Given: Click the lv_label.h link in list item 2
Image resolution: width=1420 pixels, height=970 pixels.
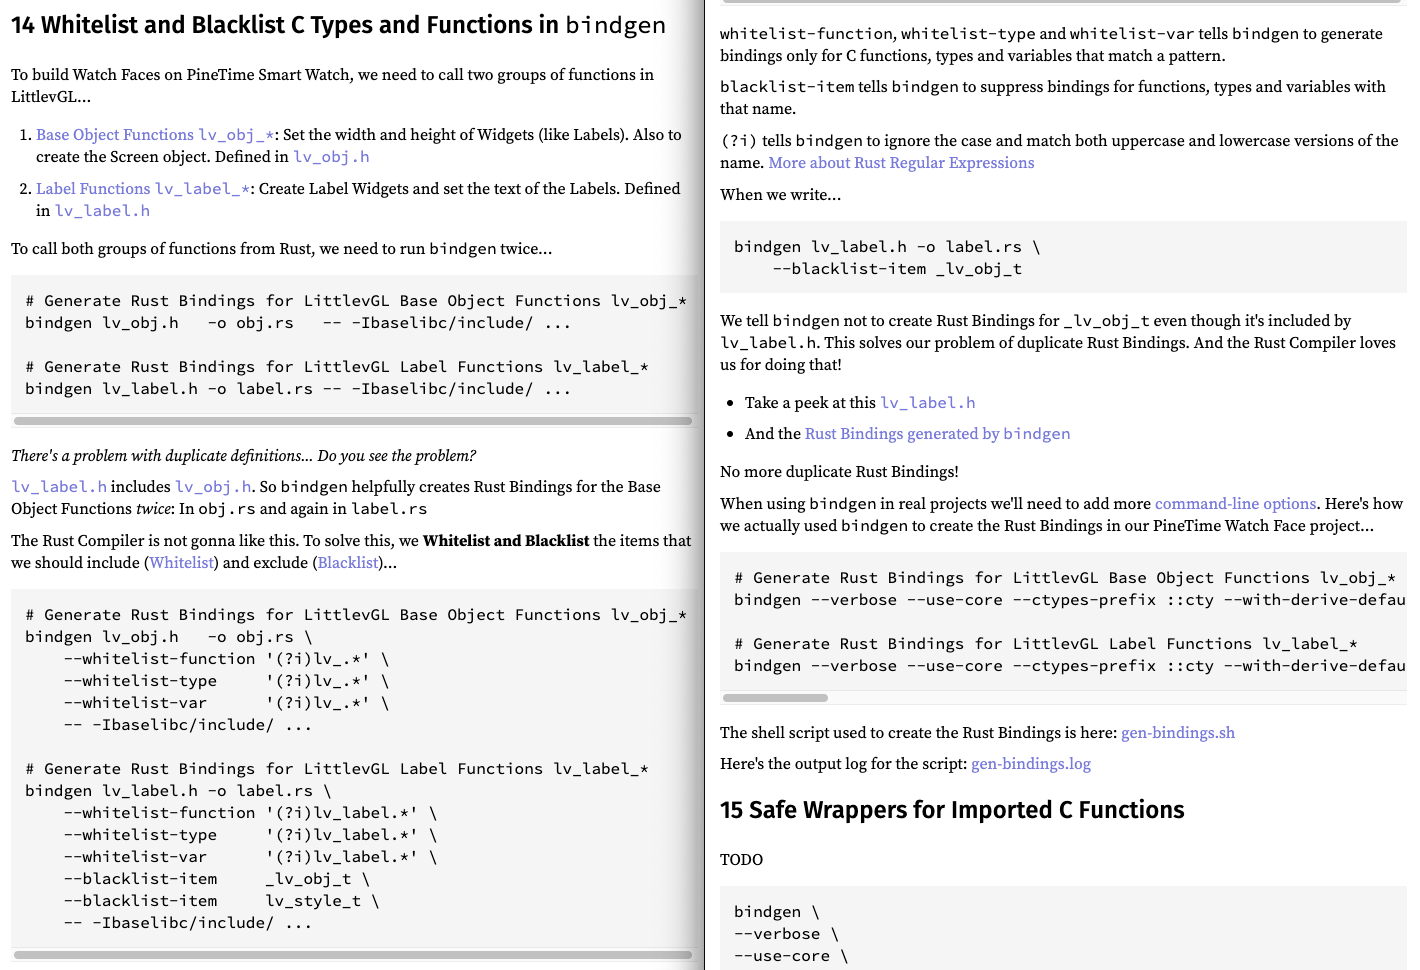Looking at the screenshot, I should (102, 211).
